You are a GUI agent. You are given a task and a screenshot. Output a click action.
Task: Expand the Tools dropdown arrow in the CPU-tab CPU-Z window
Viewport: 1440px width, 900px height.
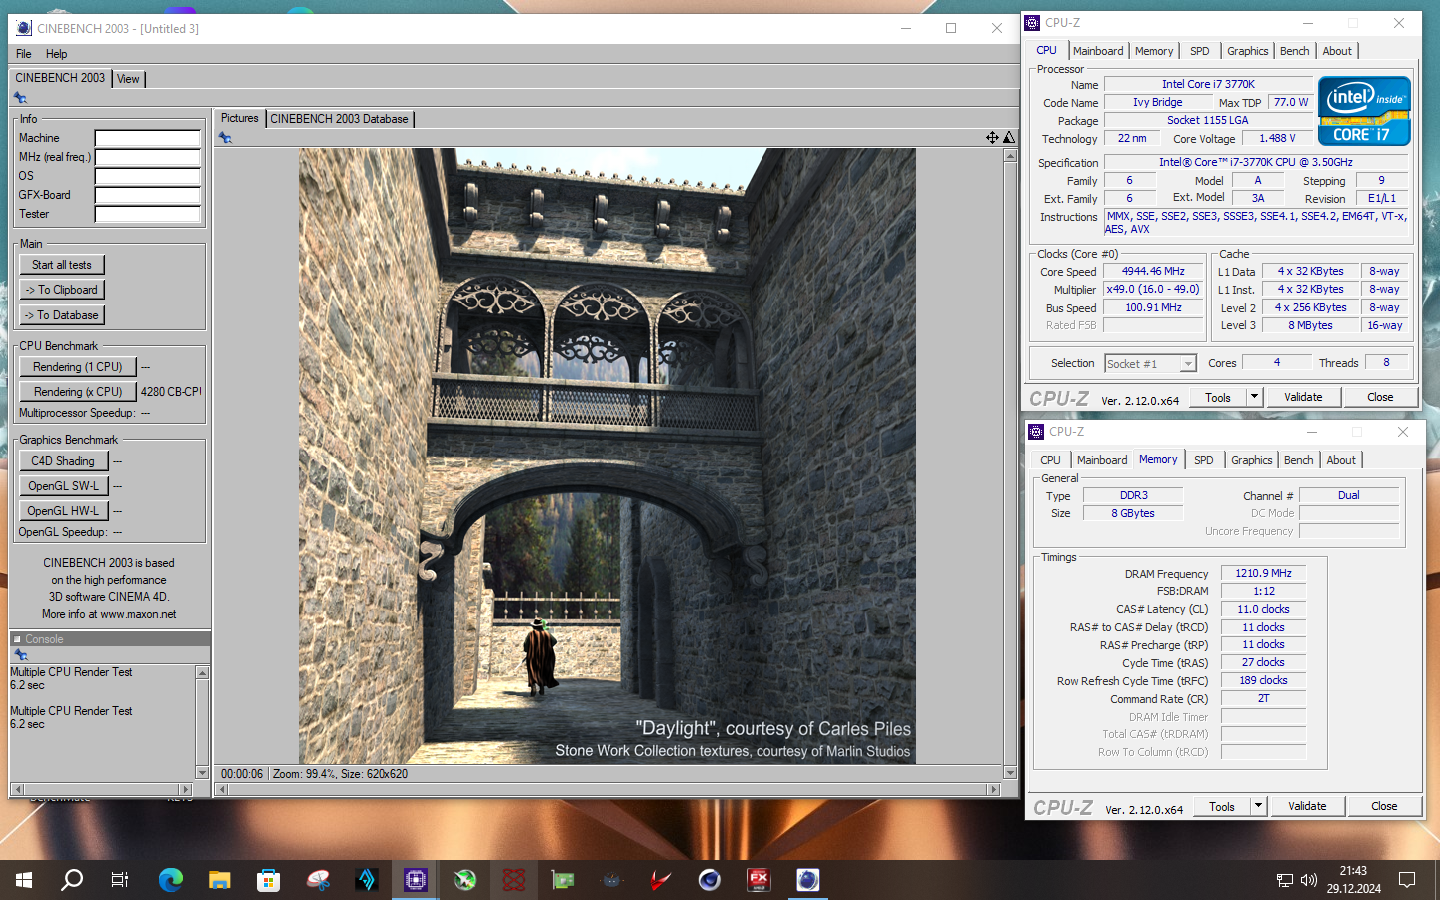(x=1254, y=397)
